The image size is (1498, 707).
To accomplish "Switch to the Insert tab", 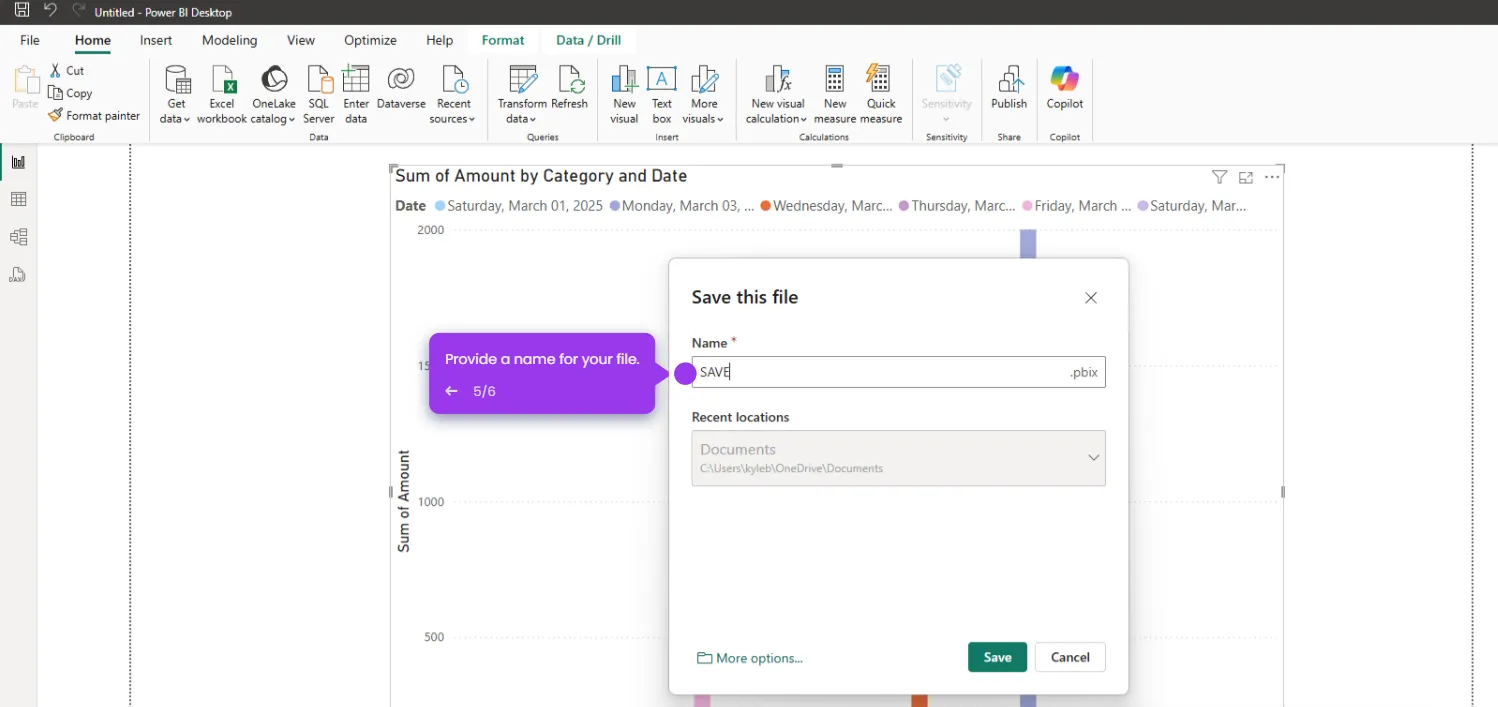I will pyautogui.click(x=156, y=40).
